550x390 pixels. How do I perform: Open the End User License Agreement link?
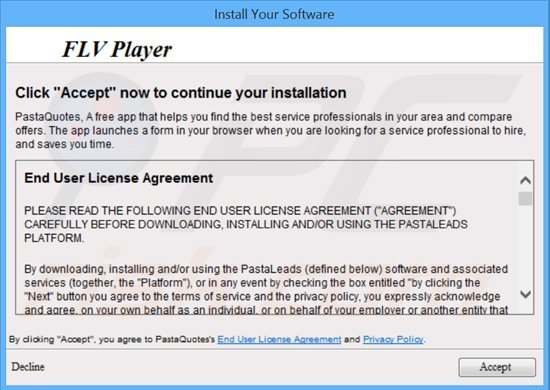pyautogui.click(x=279, y=339)
